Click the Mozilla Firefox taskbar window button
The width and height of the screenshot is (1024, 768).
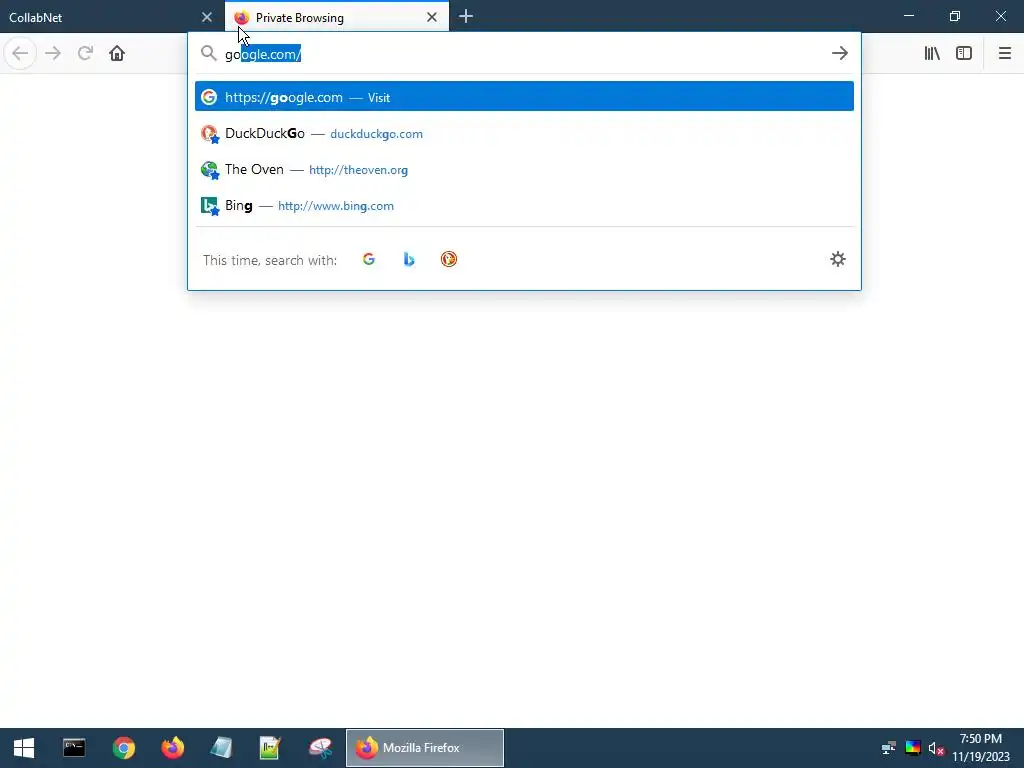(424, 748)
